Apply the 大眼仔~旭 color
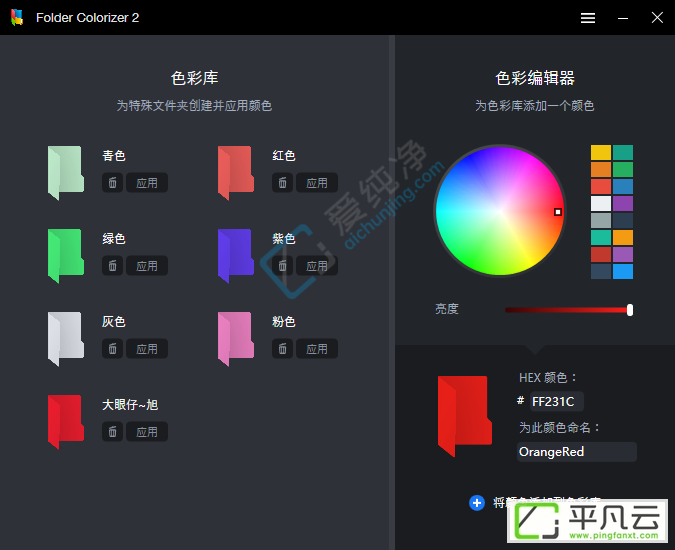This screenshot has width=675, height=550. coord(147,432)
